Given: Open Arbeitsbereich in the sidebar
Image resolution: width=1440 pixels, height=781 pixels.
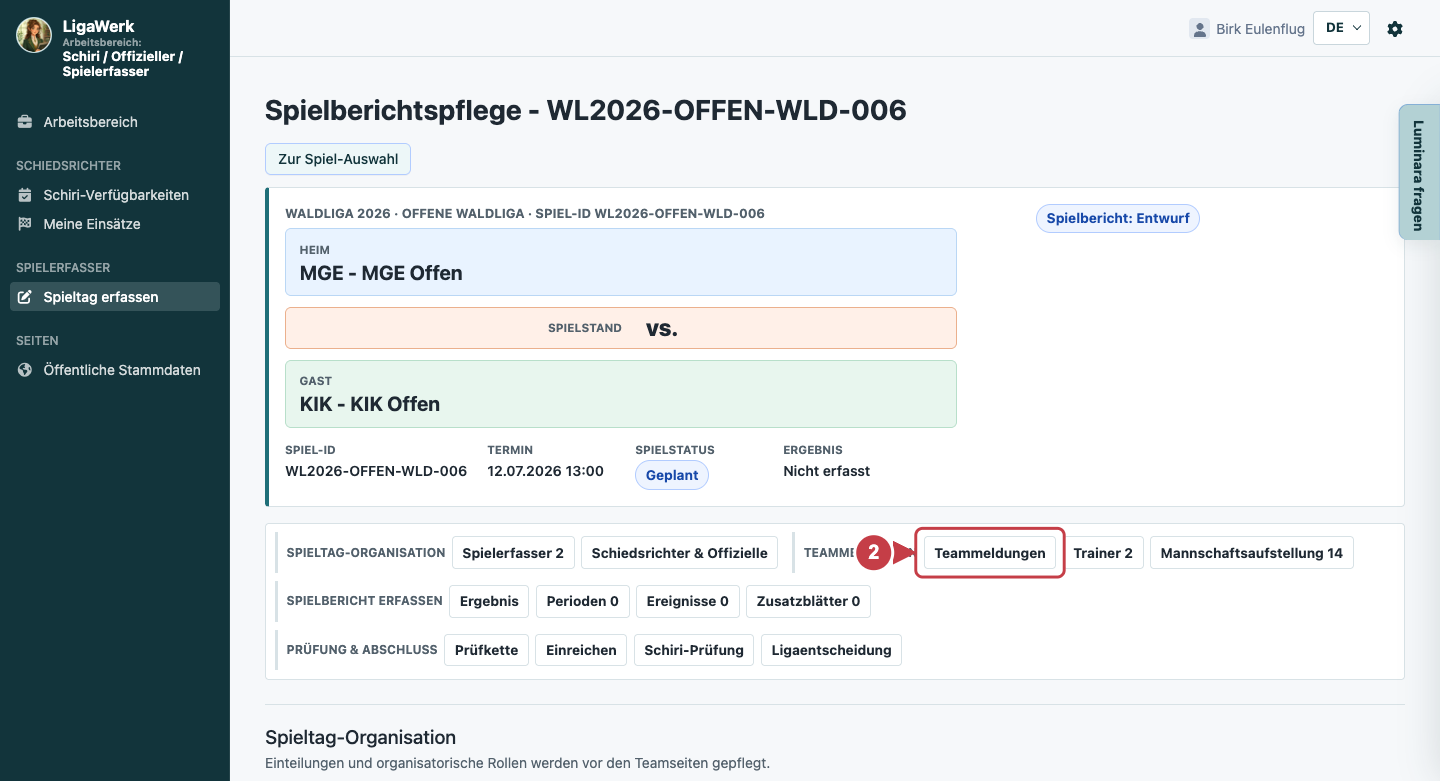Looking at the screenshot, I should (115, 122).
